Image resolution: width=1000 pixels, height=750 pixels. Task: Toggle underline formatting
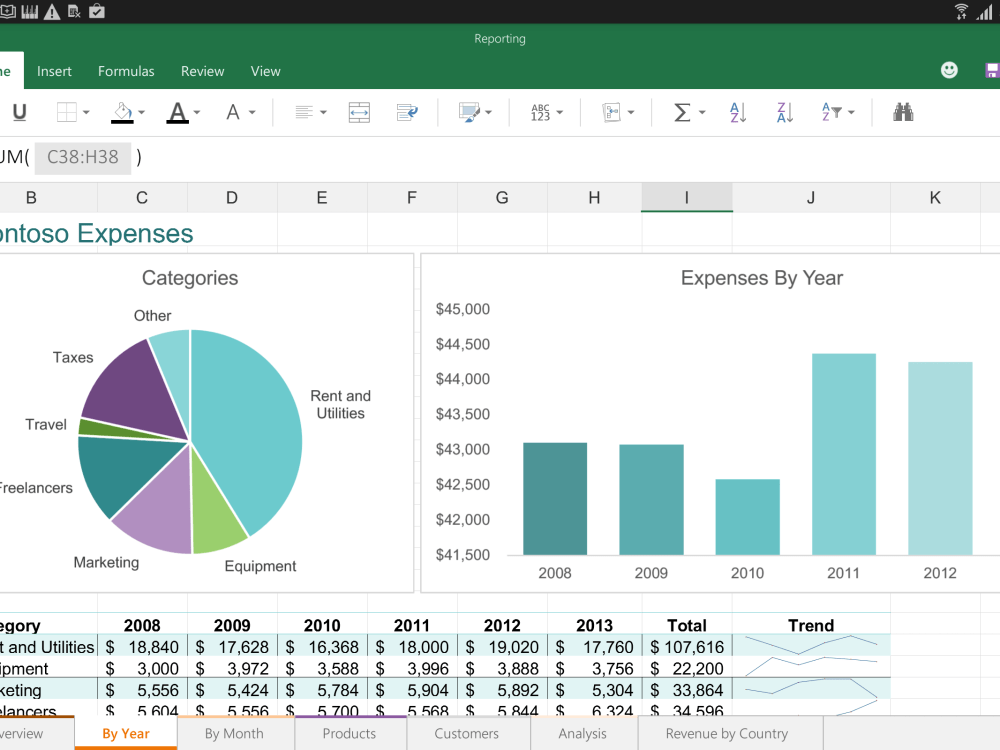[18, 112]
